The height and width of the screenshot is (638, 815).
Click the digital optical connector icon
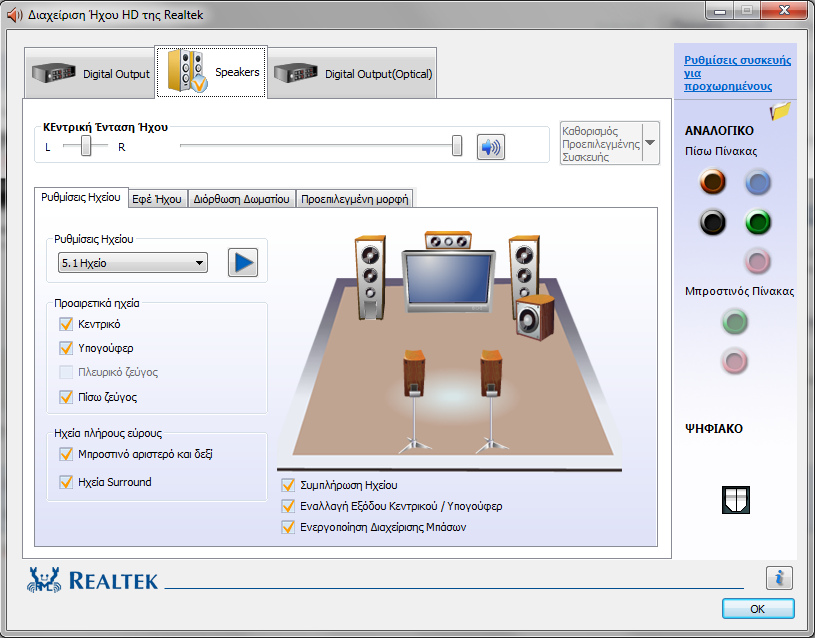tap(735, 500)
